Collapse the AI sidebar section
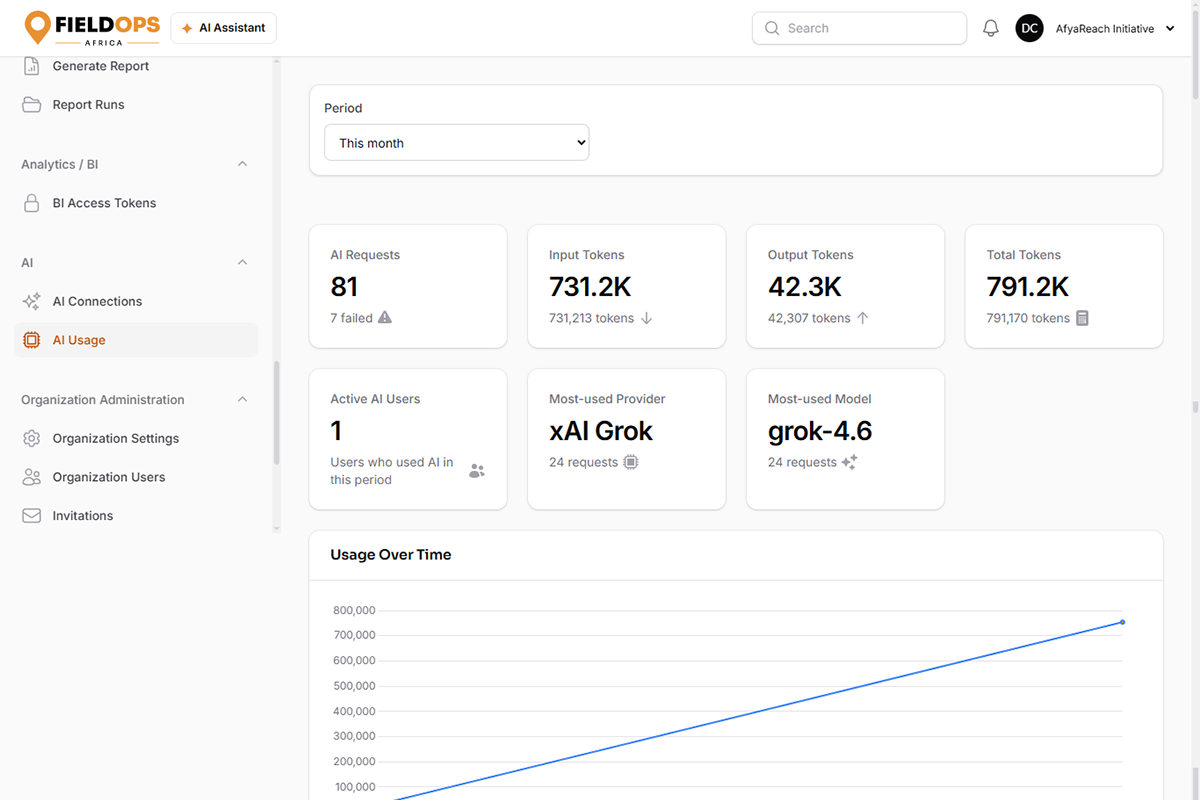This screenshot has height=800, width=1200. coord(242,263)
